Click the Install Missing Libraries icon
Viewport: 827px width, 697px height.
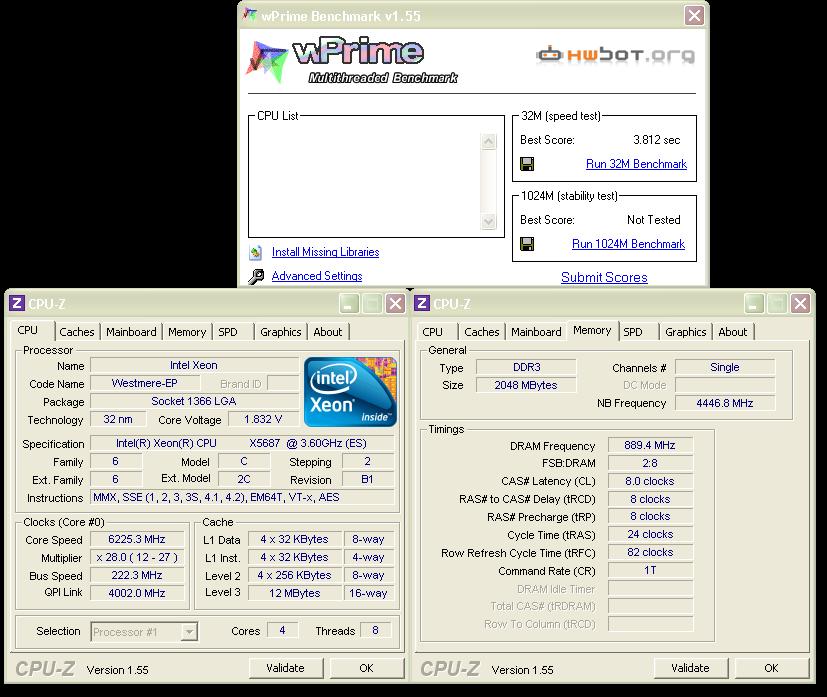tap(256, 253)
